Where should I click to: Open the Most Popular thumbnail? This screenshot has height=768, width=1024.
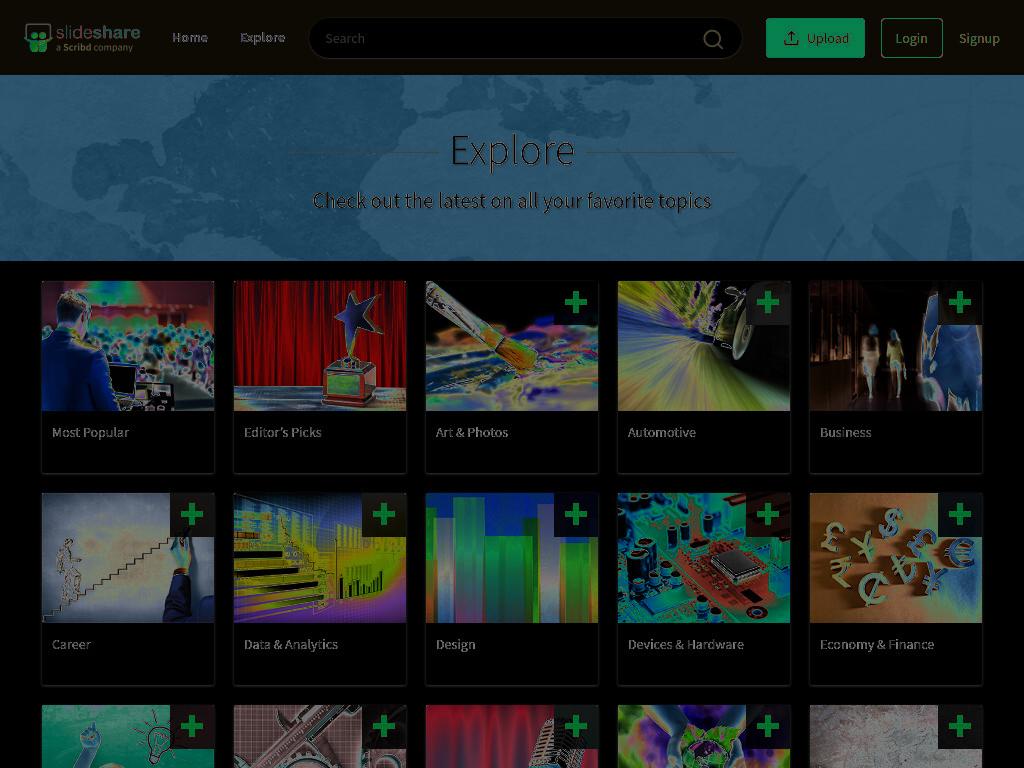coord(128,346)
